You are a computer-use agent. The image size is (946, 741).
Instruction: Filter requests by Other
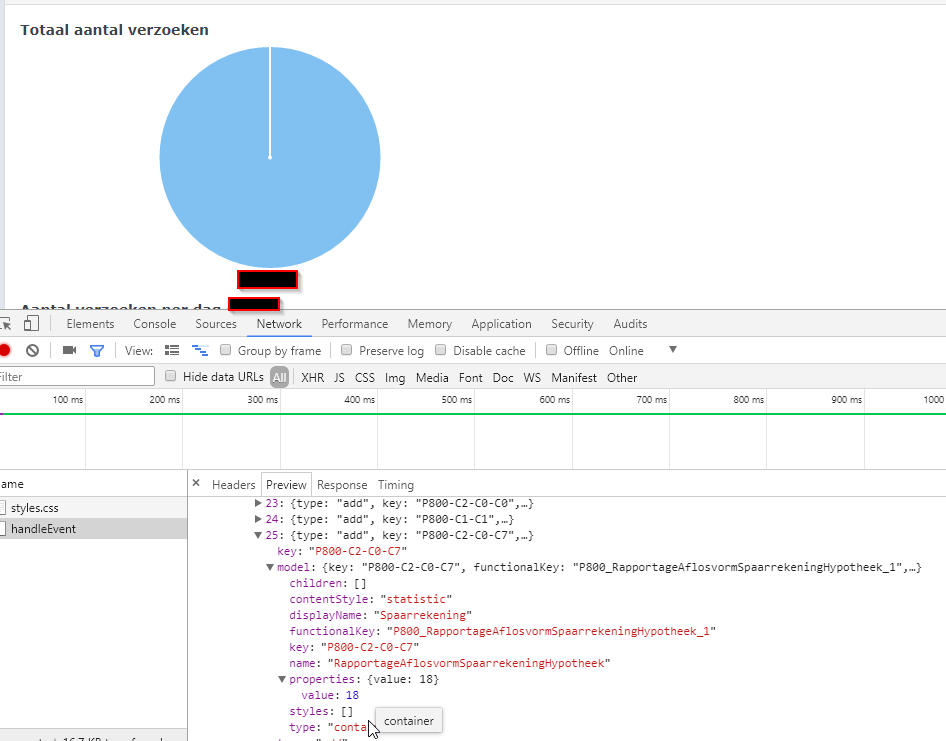[x=622, y=377]
